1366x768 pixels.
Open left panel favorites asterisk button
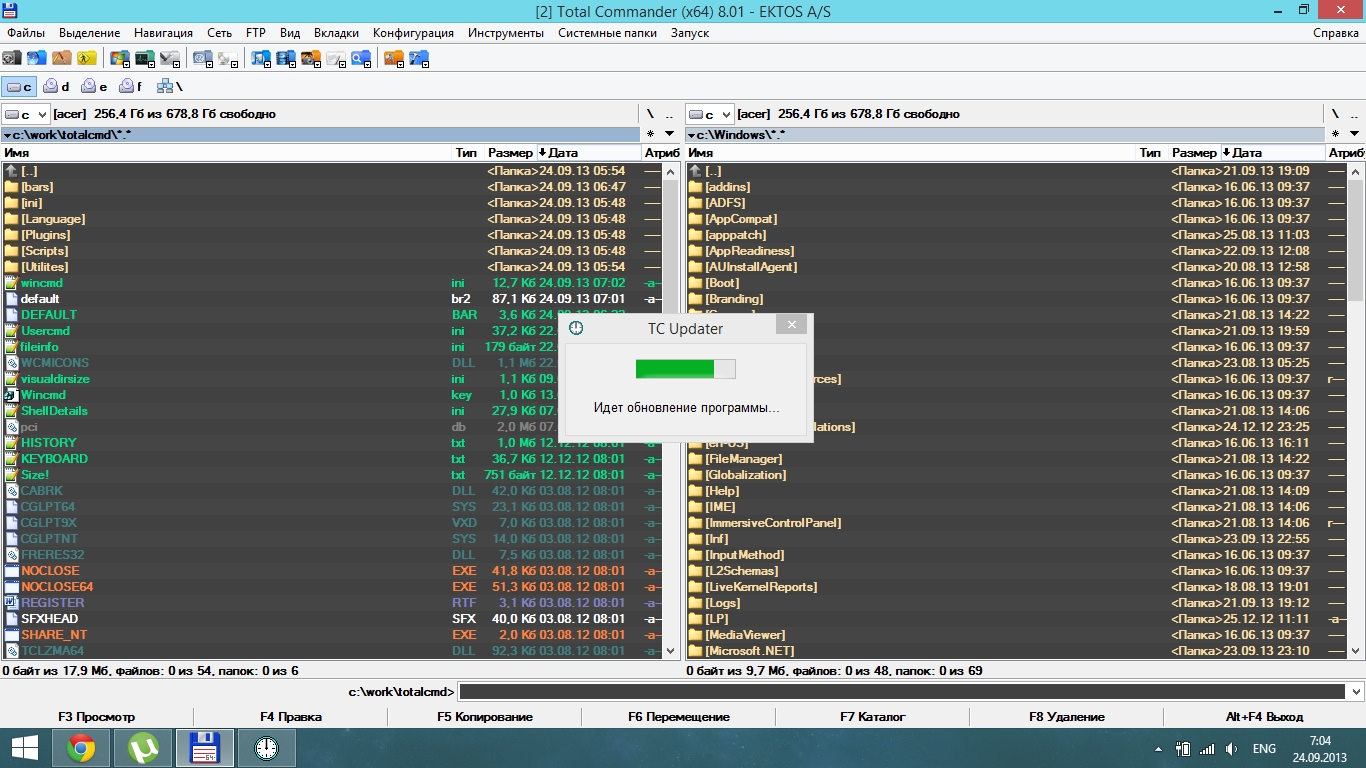[650, 134]
